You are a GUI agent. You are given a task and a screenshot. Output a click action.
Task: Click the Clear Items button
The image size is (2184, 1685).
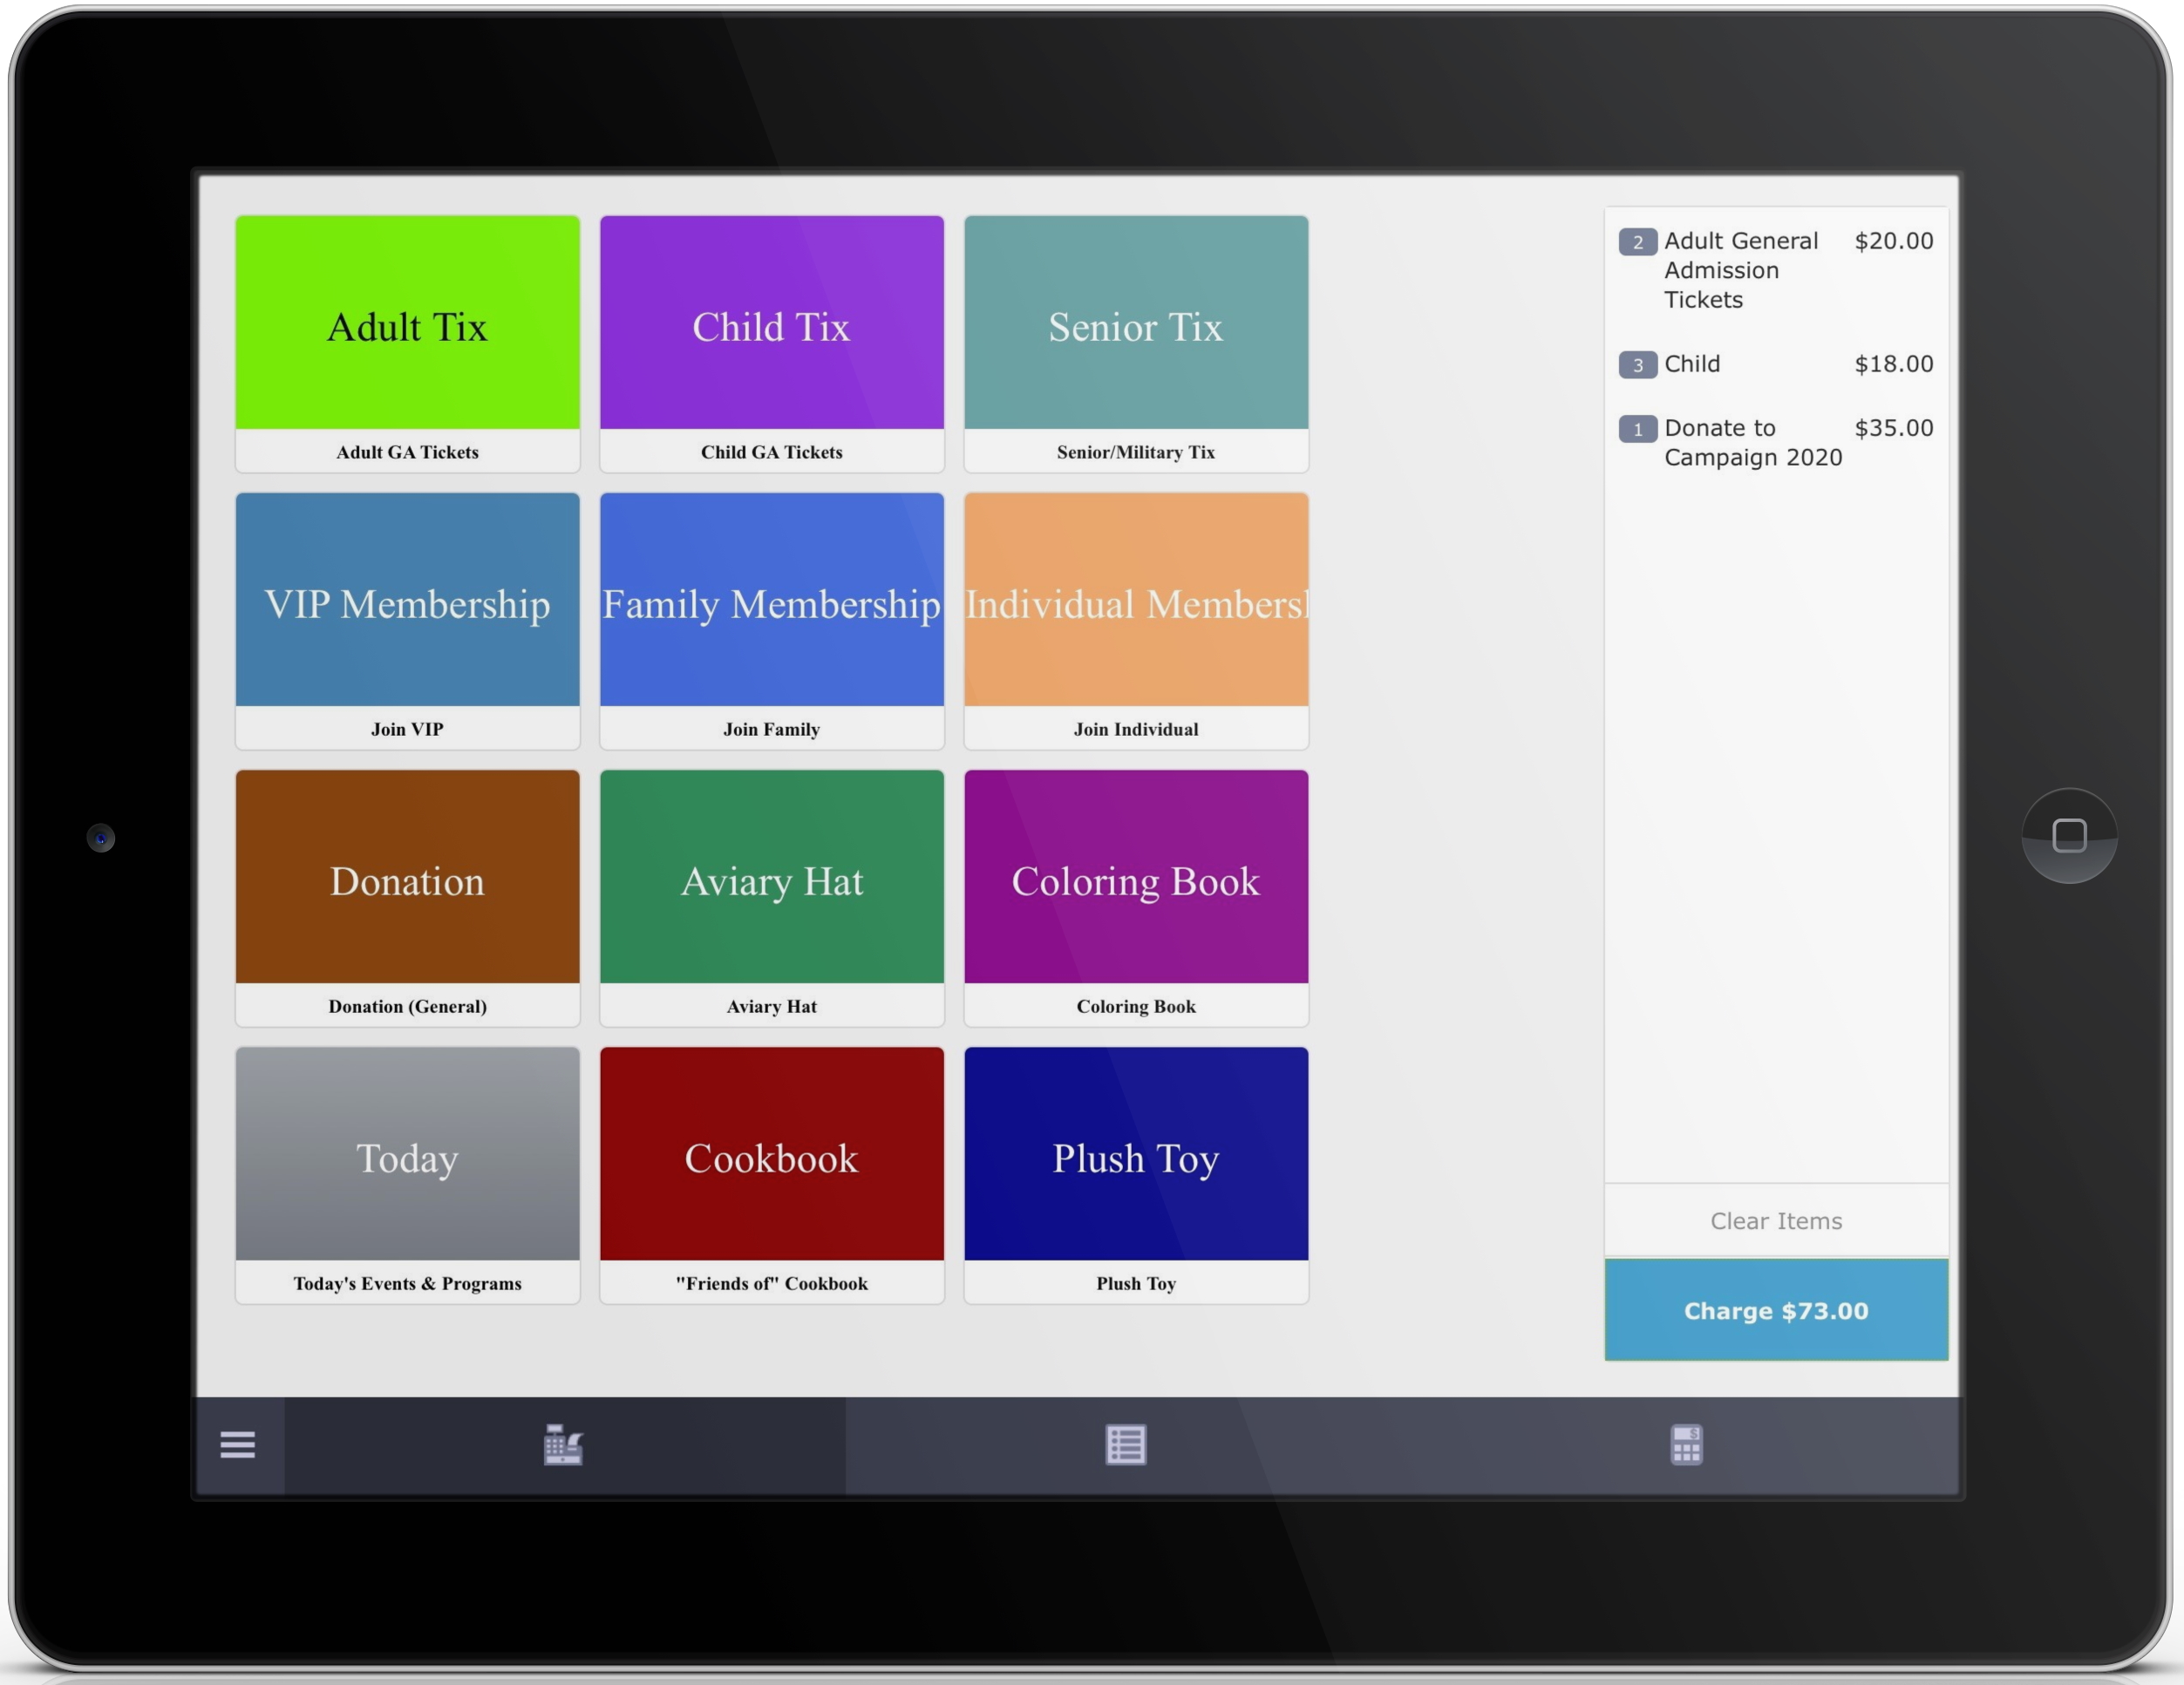click(1777, 1218)
